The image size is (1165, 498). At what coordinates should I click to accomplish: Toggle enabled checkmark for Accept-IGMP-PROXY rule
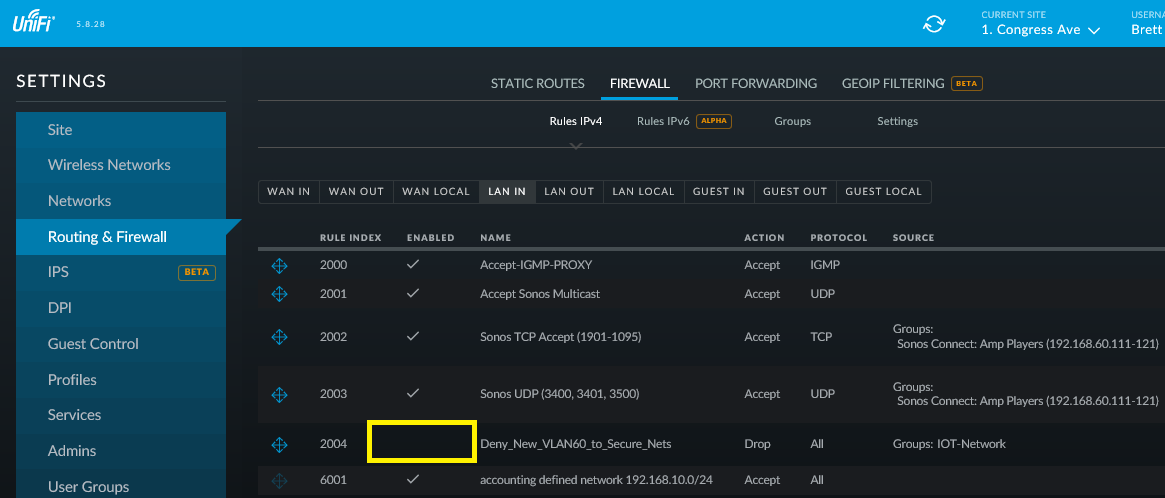coord(414,265)
